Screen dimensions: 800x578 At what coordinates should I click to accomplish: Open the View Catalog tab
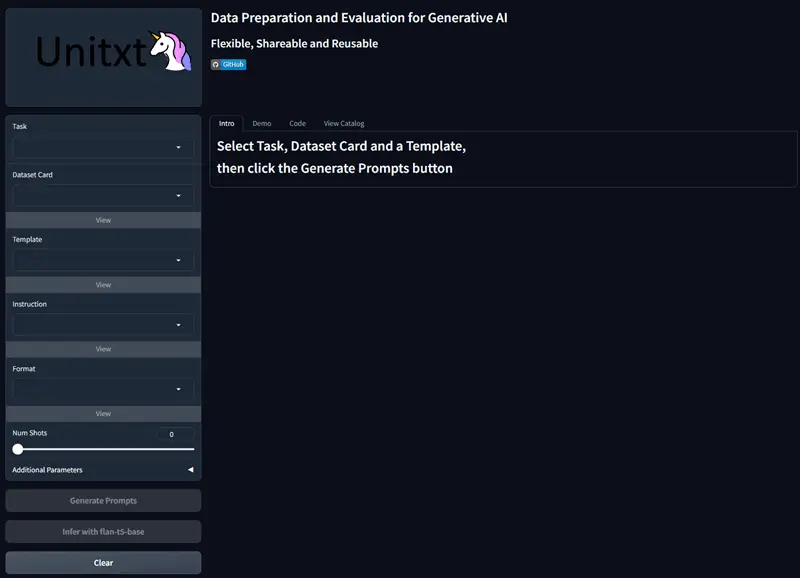tap(344, 124)
